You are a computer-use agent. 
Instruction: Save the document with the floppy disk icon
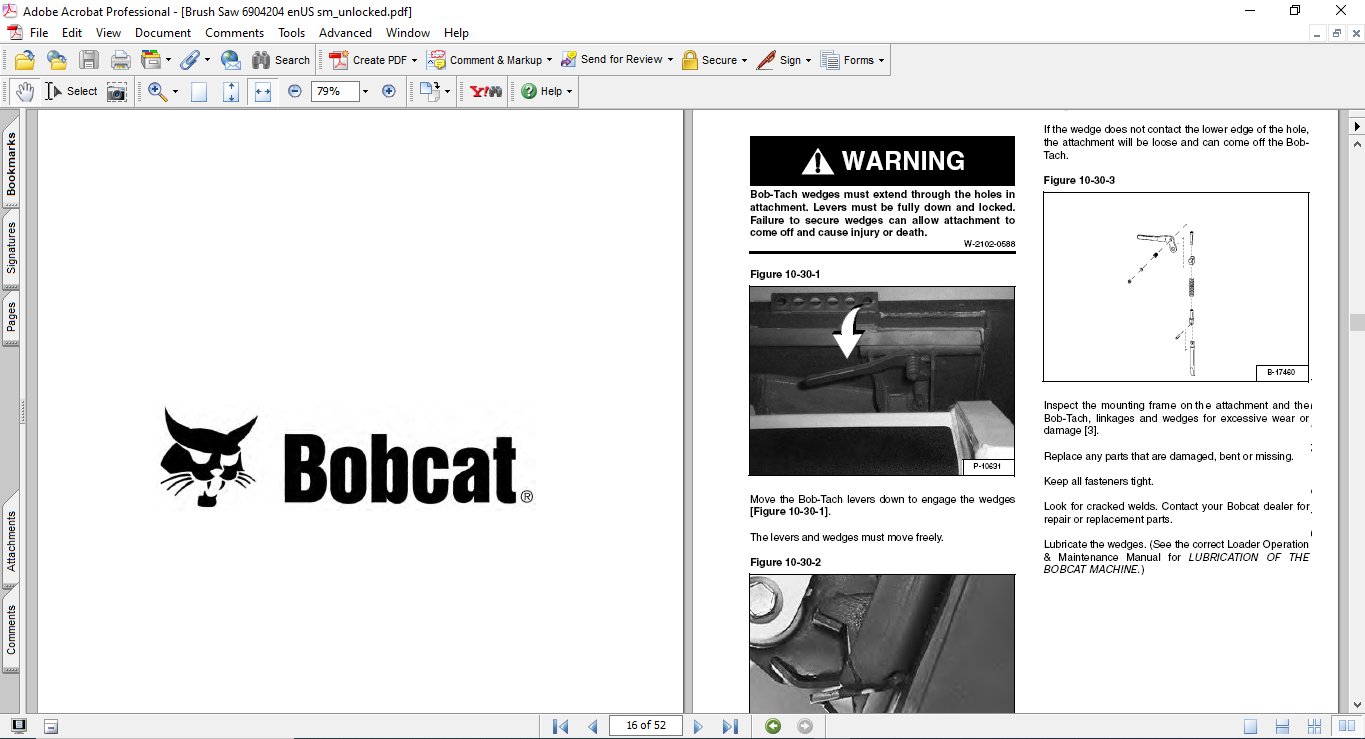88,60
